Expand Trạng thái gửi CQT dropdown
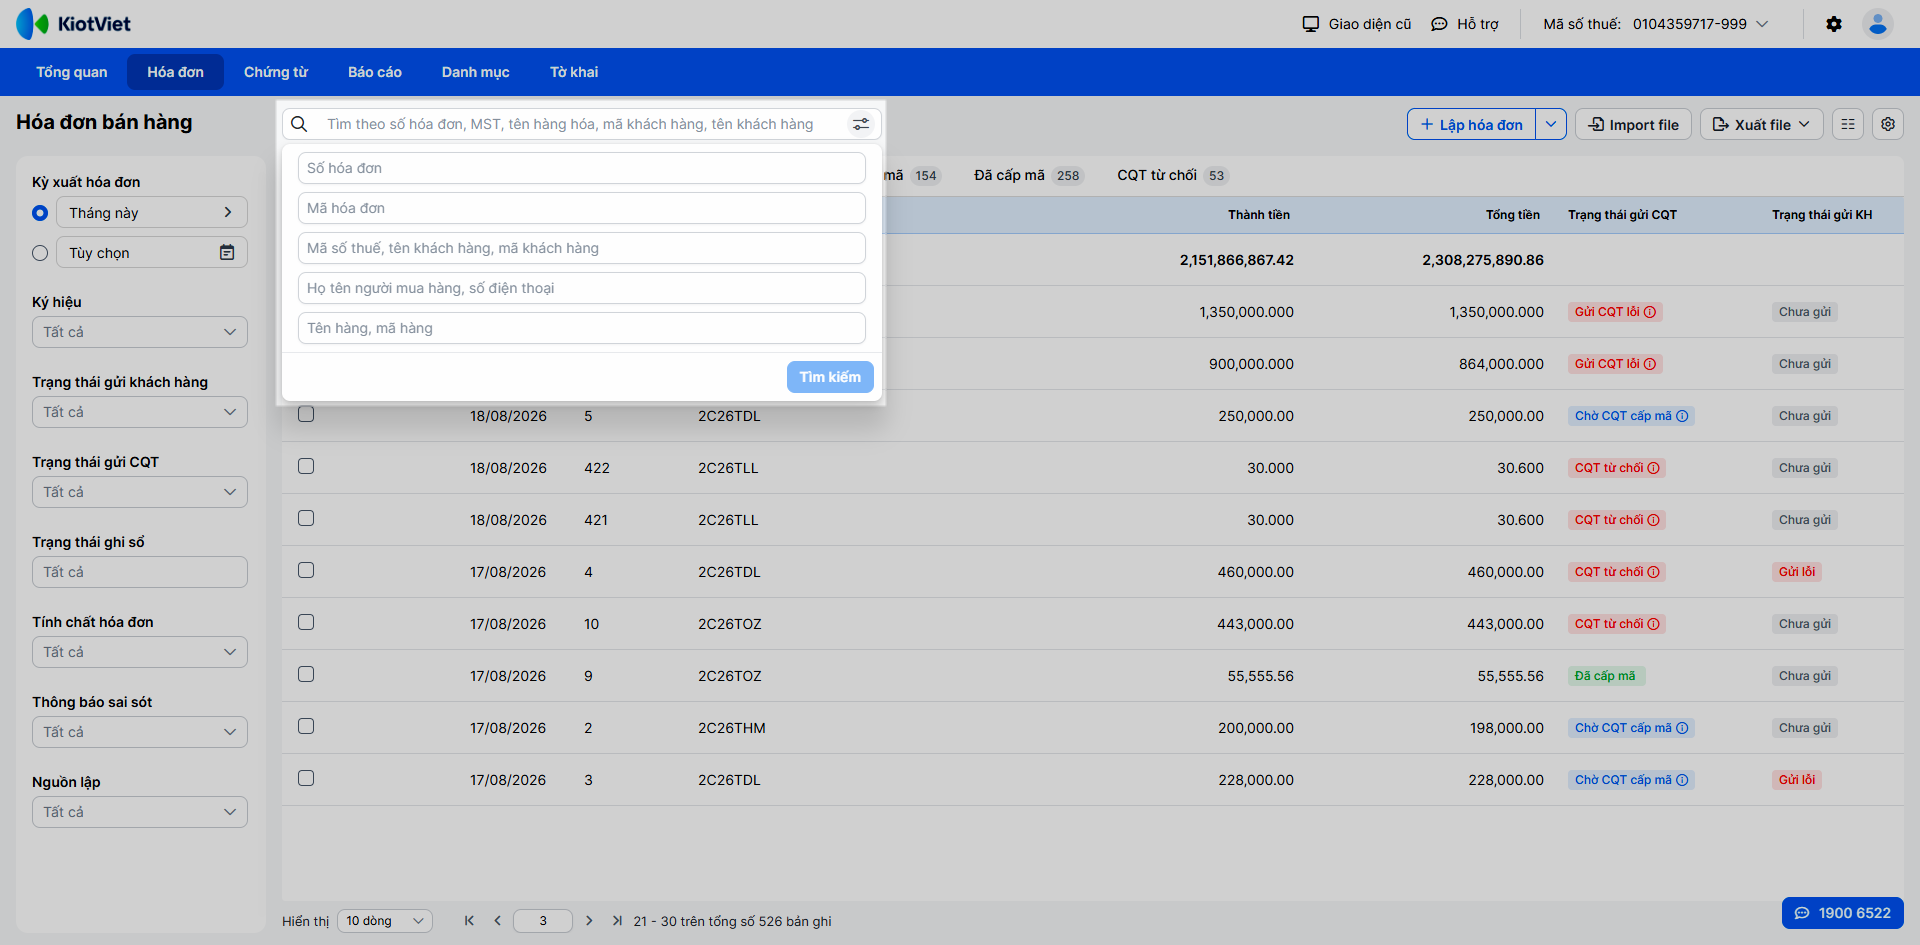 (140, 492)
